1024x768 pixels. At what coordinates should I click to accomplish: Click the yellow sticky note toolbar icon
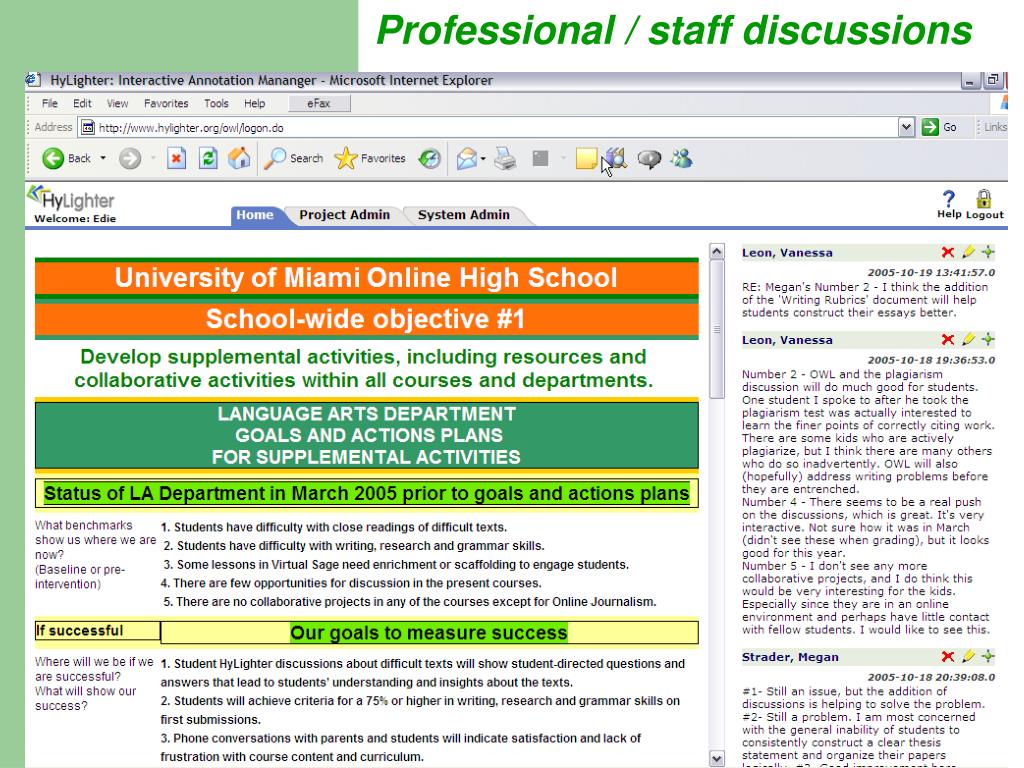(586, 159)
